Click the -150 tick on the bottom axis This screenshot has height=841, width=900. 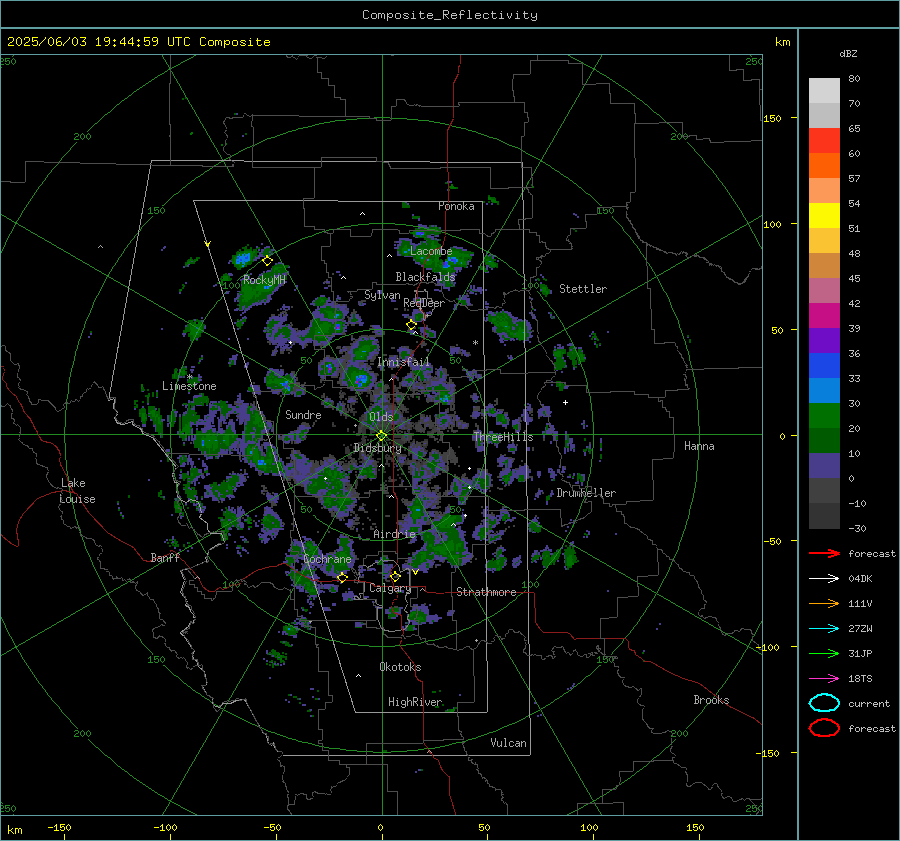tap(59, 827)
